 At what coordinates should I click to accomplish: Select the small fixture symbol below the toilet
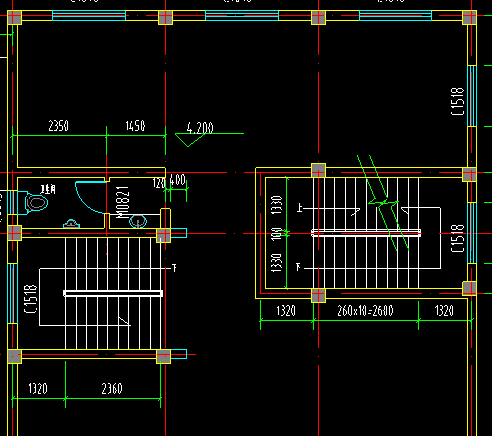pyautogui.click(x=71, y=224)
